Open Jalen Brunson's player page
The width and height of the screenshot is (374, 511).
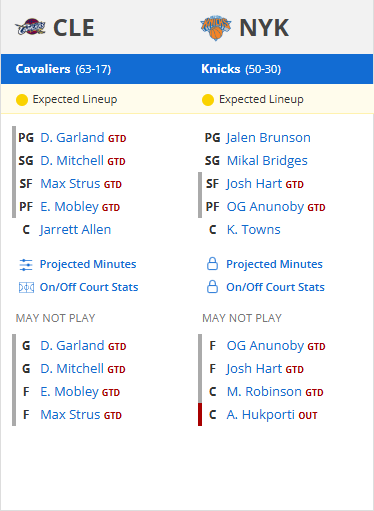coord(268,138)
